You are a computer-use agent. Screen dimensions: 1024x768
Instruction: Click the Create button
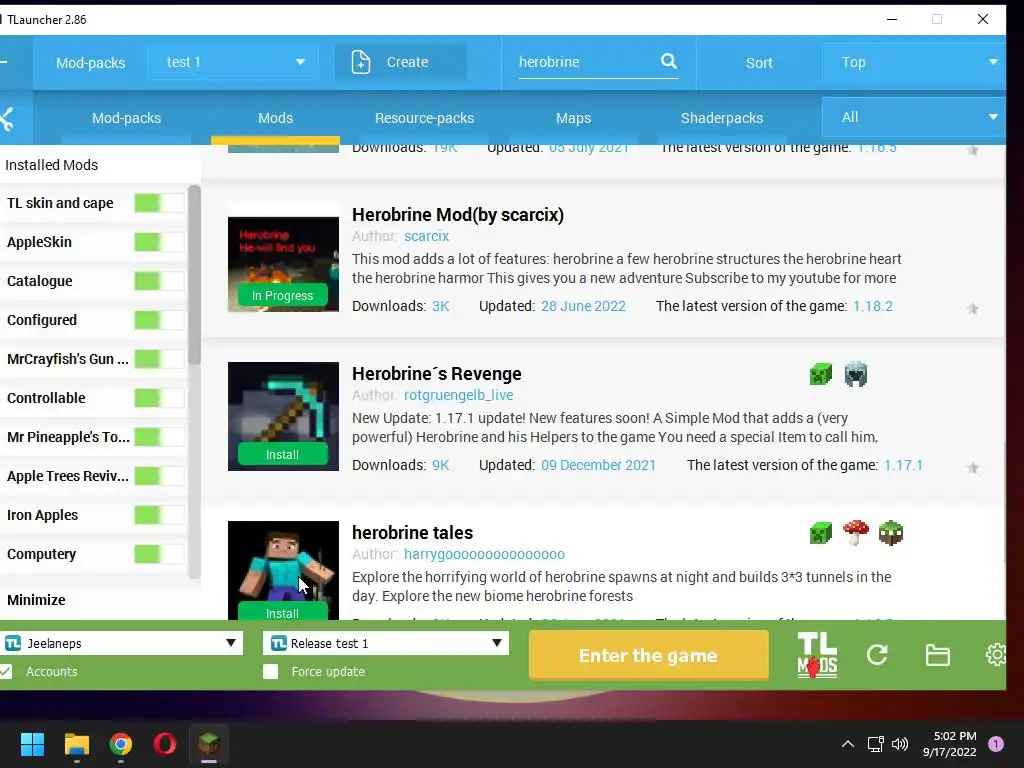[401, 62]
